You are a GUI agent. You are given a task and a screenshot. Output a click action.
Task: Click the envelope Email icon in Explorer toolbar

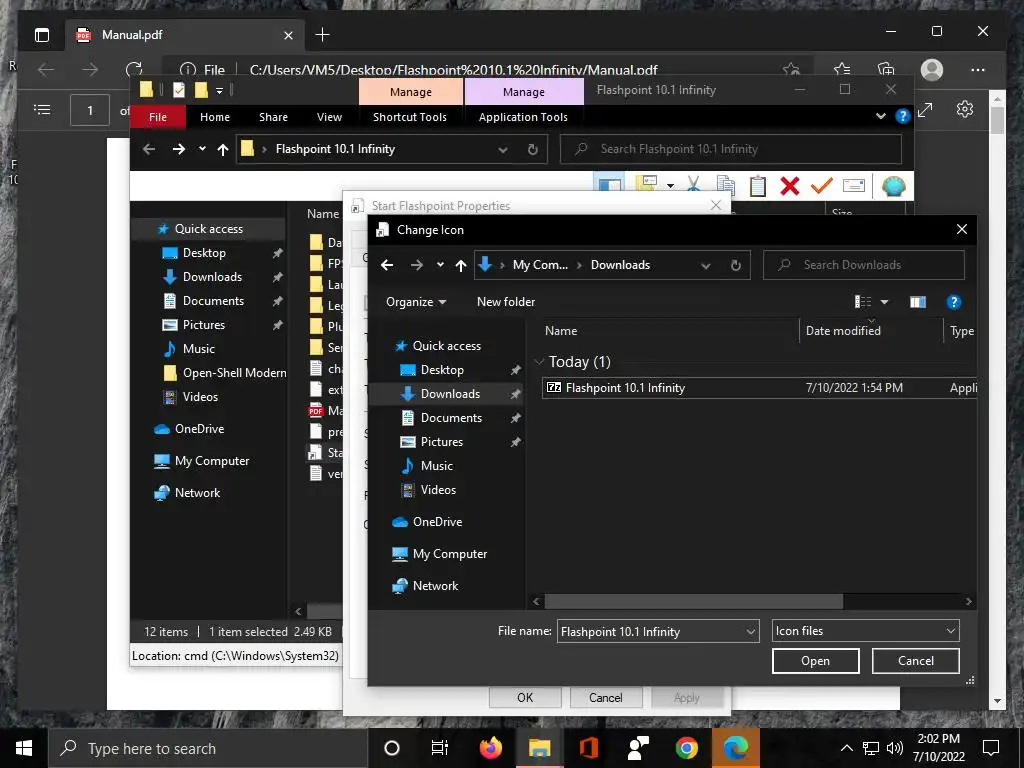coord(854,186)
